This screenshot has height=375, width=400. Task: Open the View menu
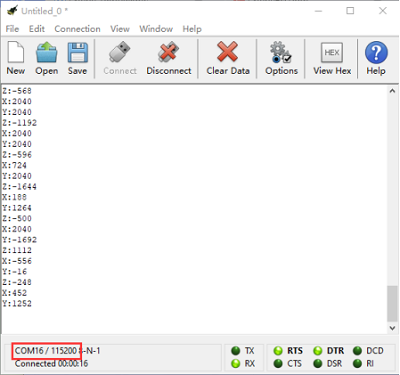120,29
